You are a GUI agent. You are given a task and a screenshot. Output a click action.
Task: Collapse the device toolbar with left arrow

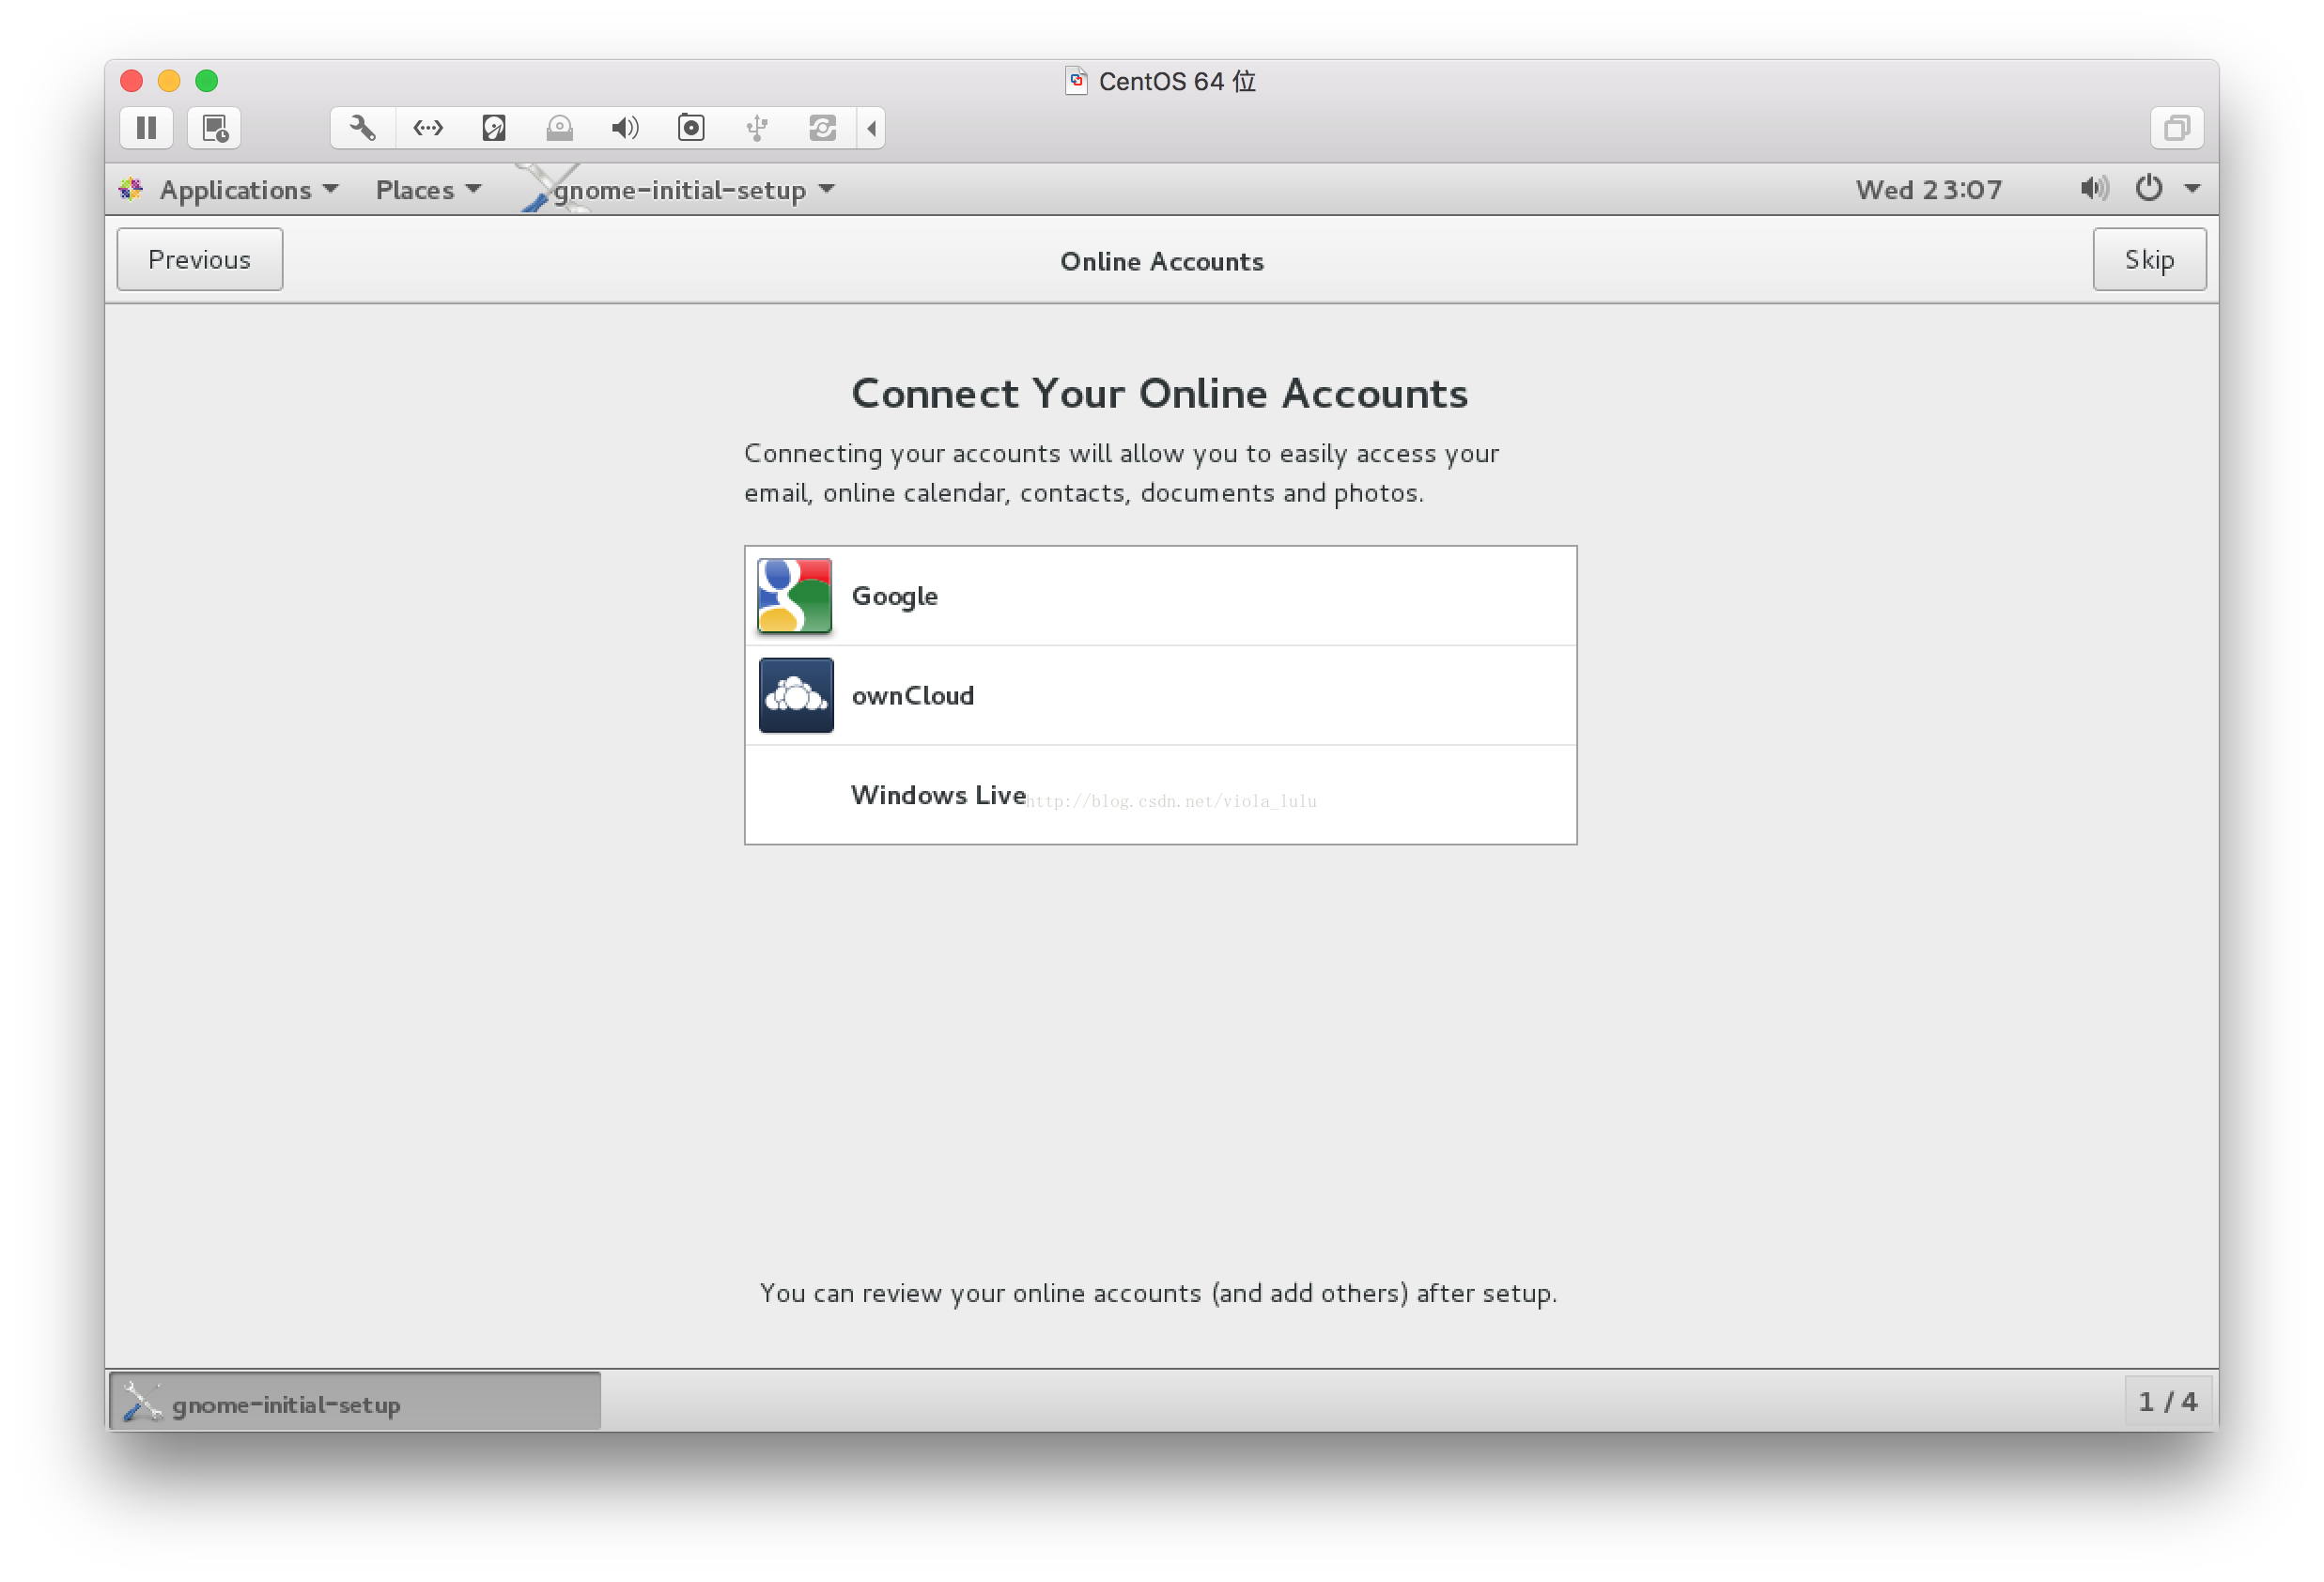[871, 128]
